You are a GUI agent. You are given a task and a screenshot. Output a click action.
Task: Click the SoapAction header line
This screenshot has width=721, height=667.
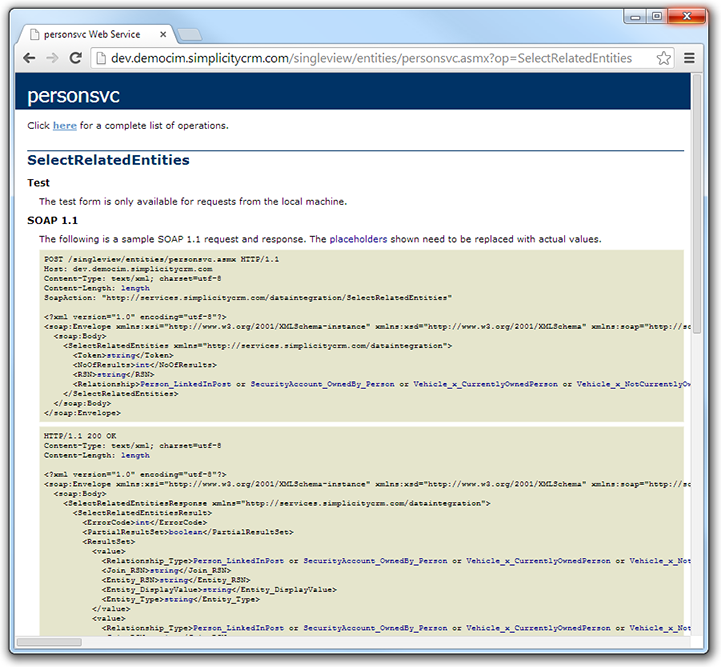point(248,298)
